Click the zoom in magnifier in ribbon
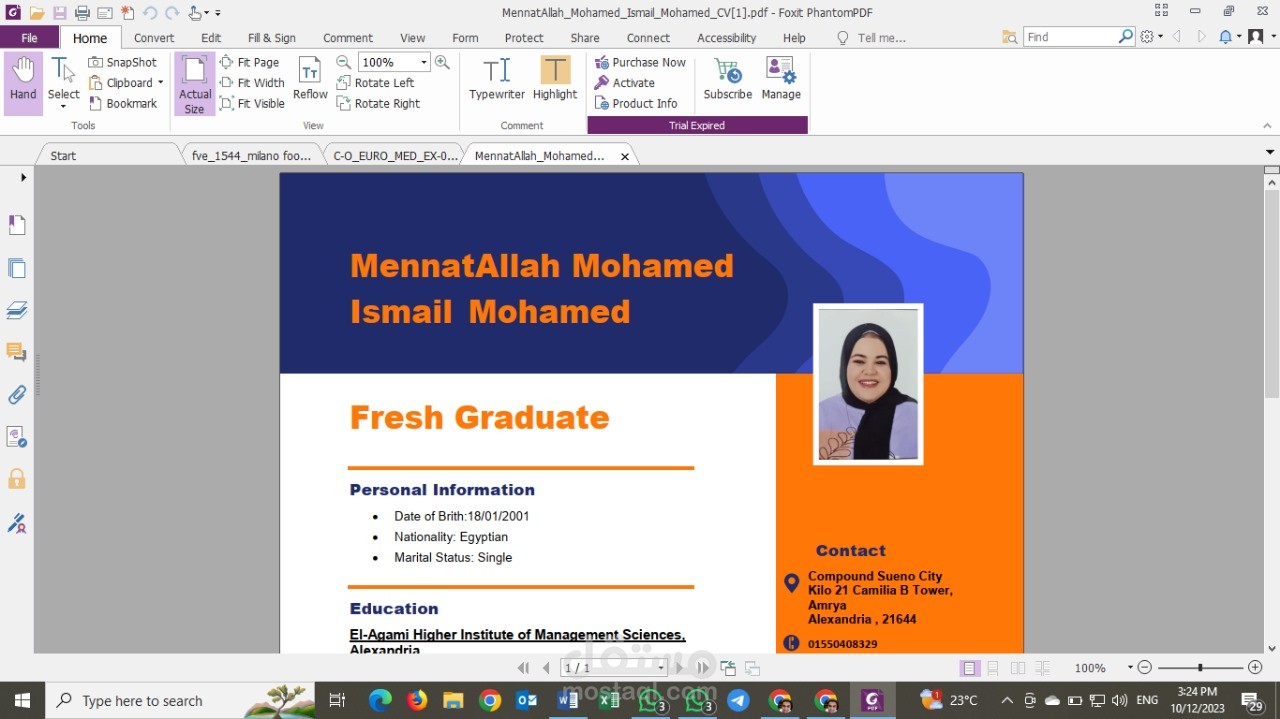 442,62
